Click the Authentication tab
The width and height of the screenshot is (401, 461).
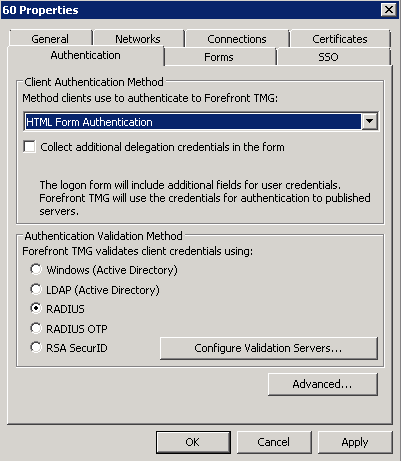point(86,55)
